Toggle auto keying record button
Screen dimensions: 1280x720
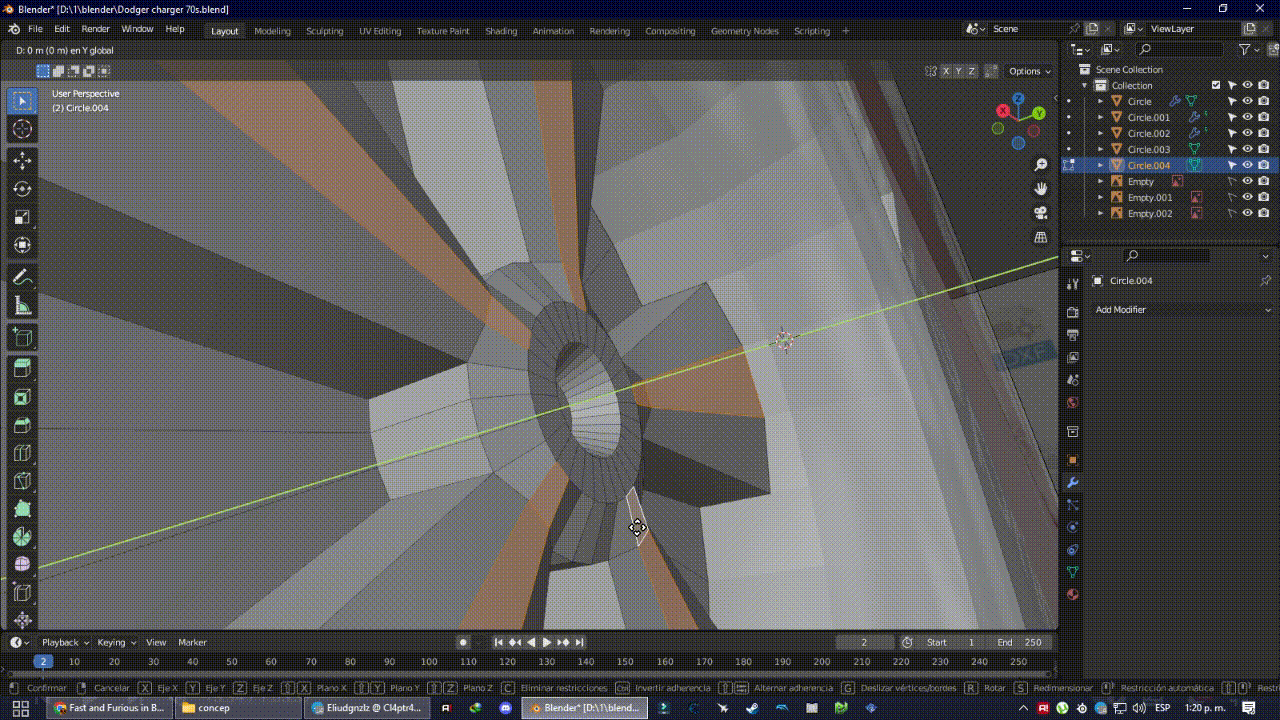(x=462, y=642)
